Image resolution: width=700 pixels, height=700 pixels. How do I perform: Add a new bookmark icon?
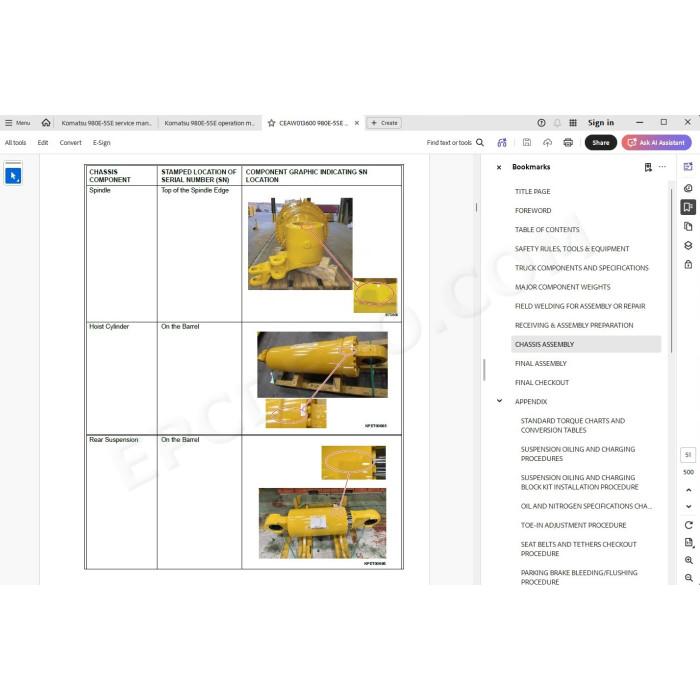(x=648, y=167)
